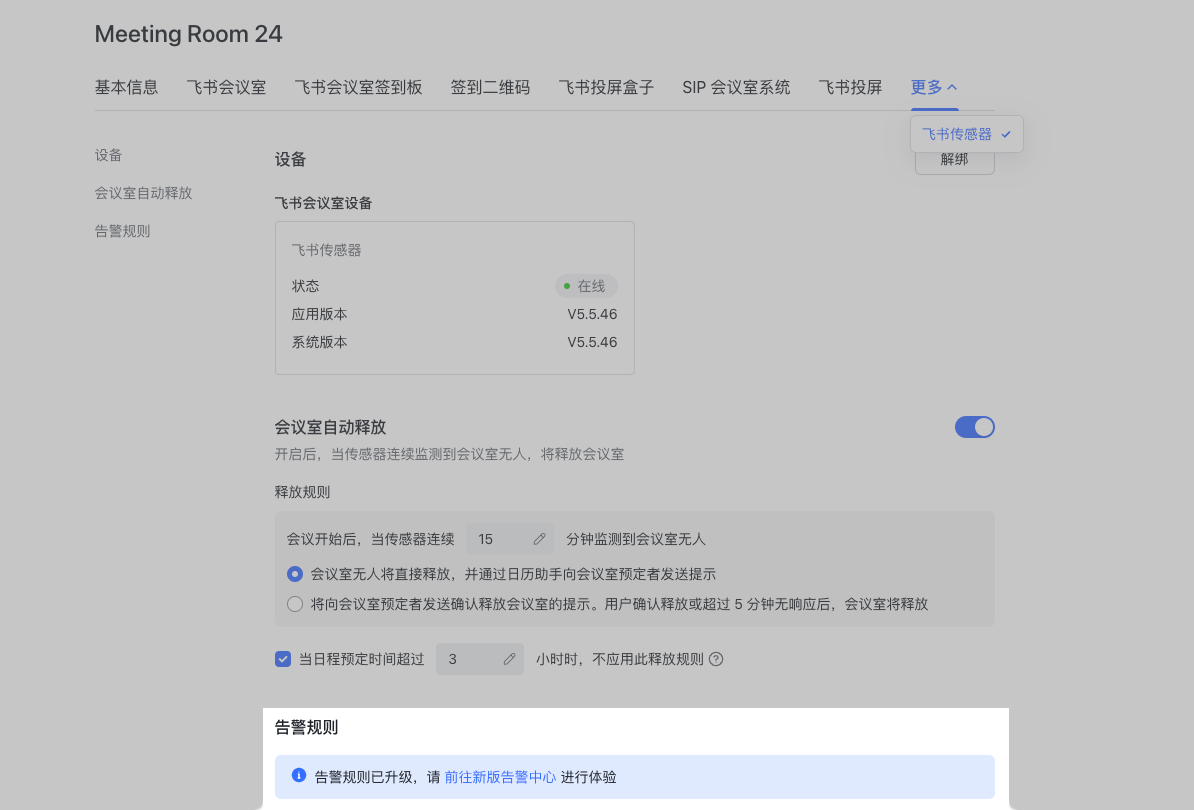The width and height of the screenshot is (1194, 810).
Task: Jump to 会议室自动释放 in side navigation
Action: [x=143, y=193]
